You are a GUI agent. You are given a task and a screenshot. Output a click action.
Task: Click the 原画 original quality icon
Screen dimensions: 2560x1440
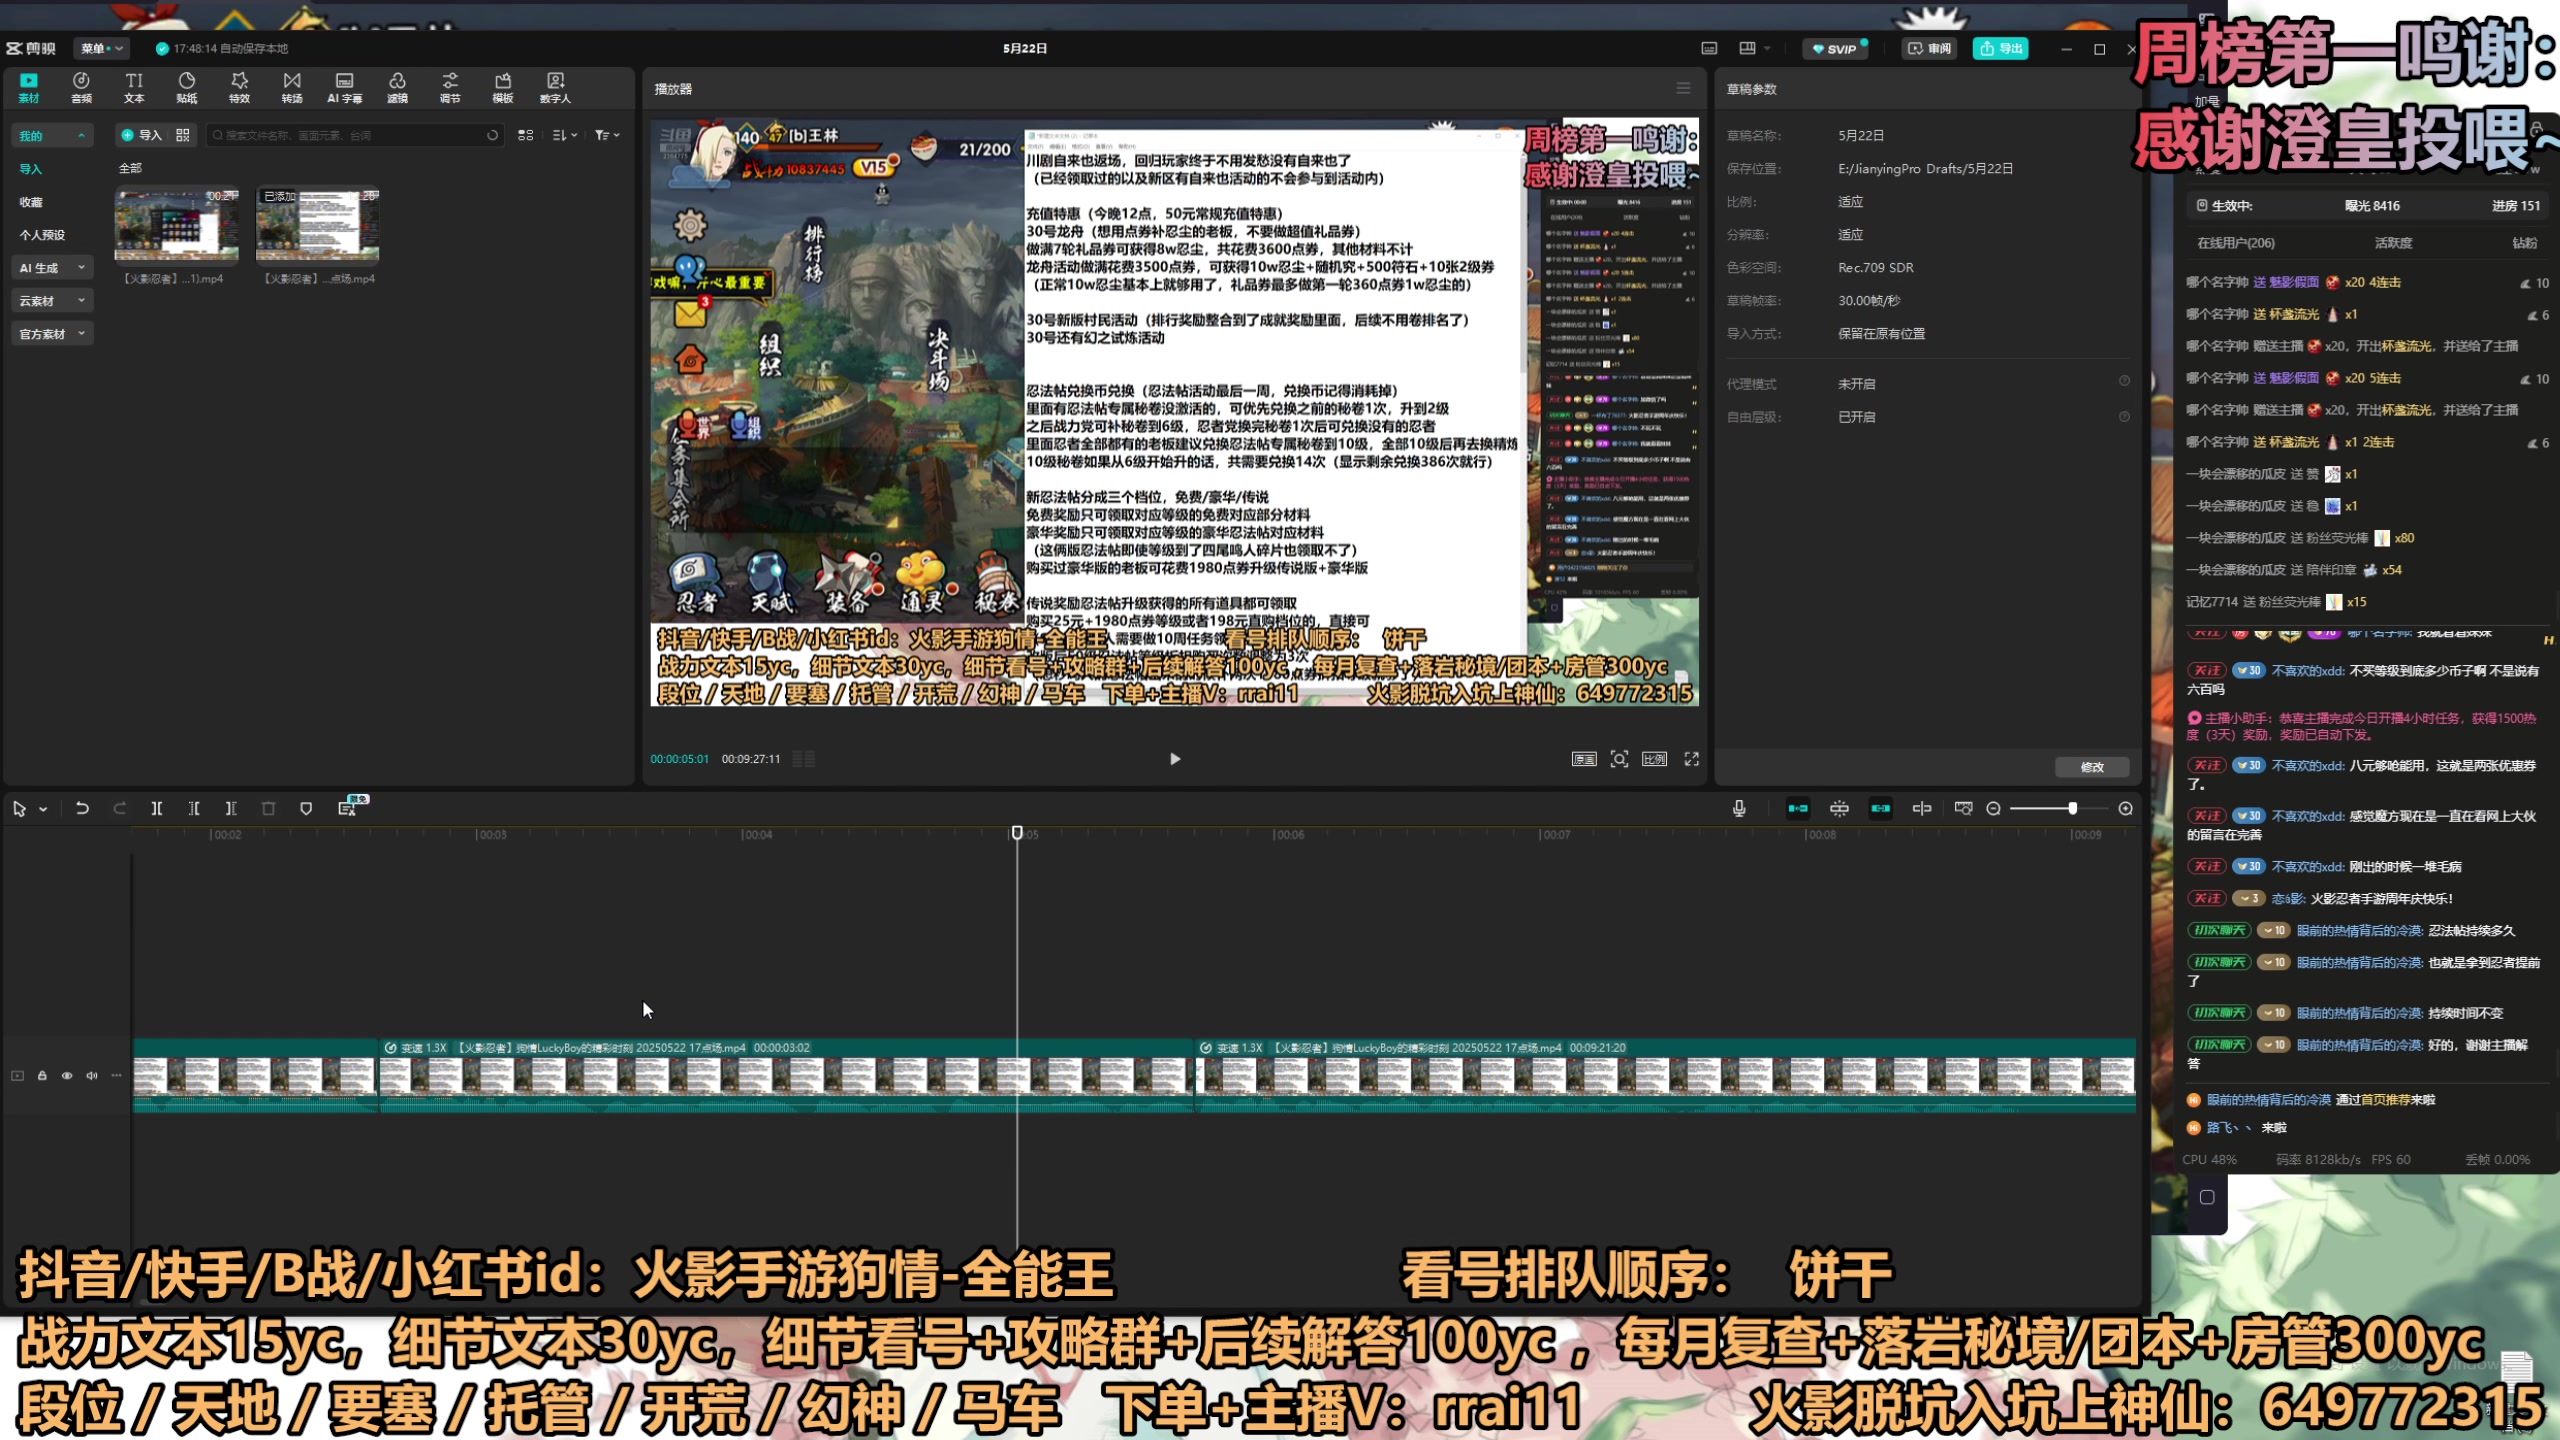[x=1584, y=759]
